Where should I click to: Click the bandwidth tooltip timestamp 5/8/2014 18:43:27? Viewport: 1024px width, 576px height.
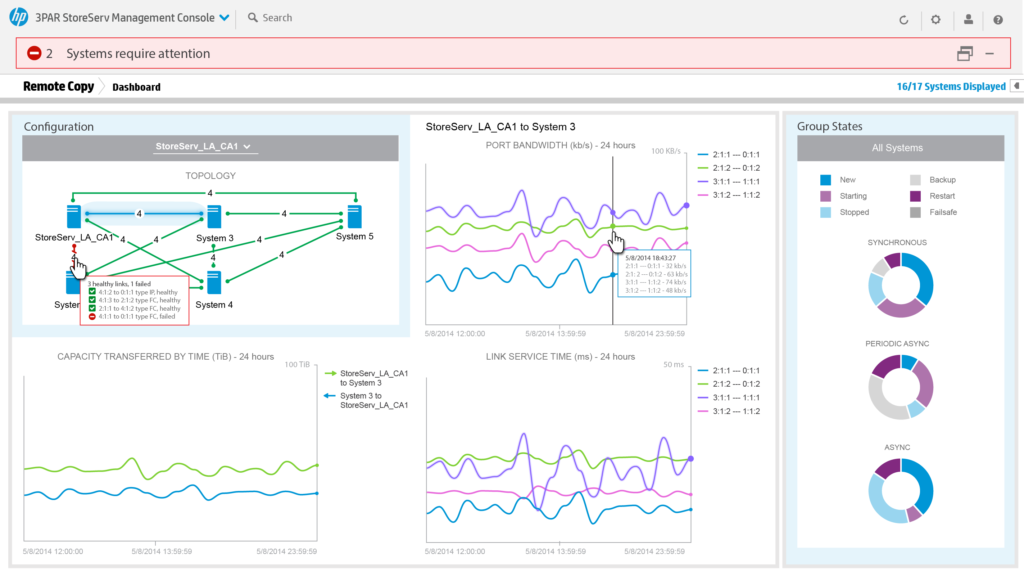[x=650, y=258]
